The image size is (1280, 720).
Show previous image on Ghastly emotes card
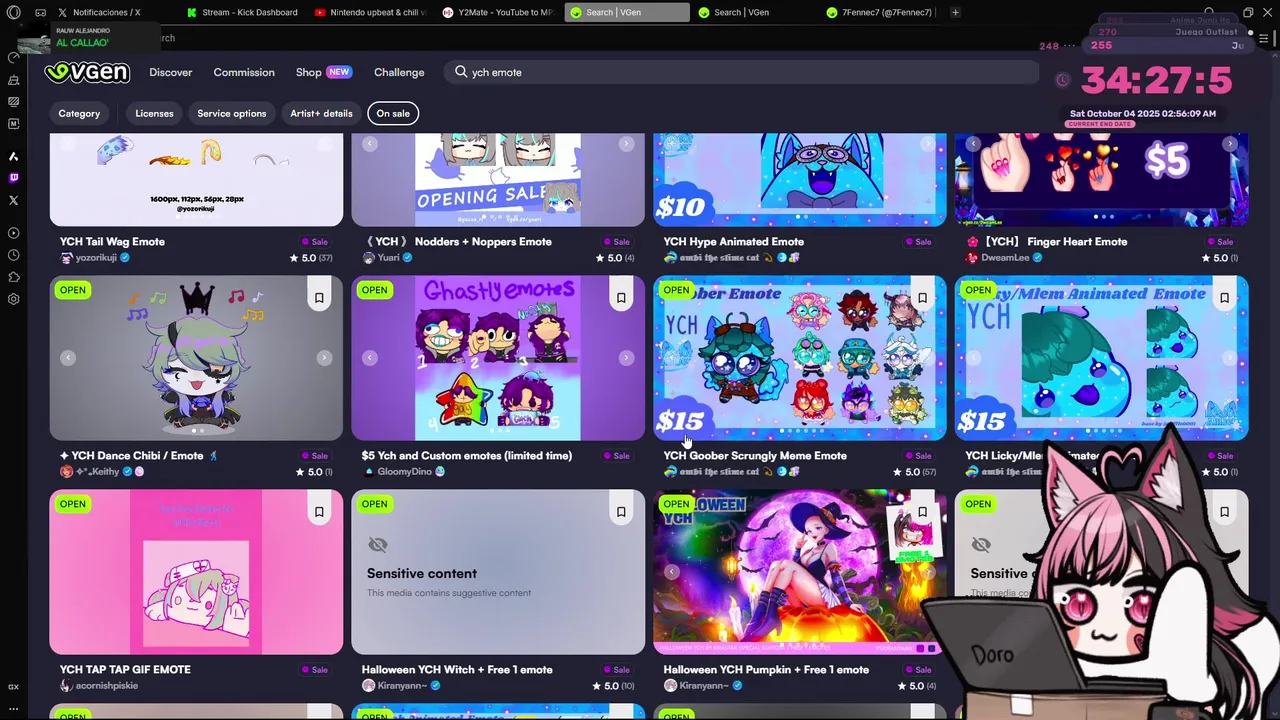(x=370, y=358)
